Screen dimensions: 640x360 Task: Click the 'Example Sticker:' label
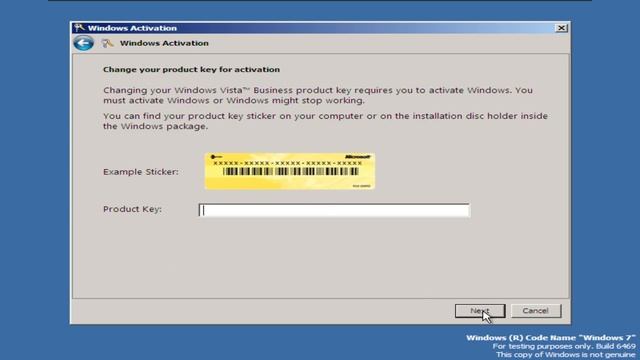[141, 172]
